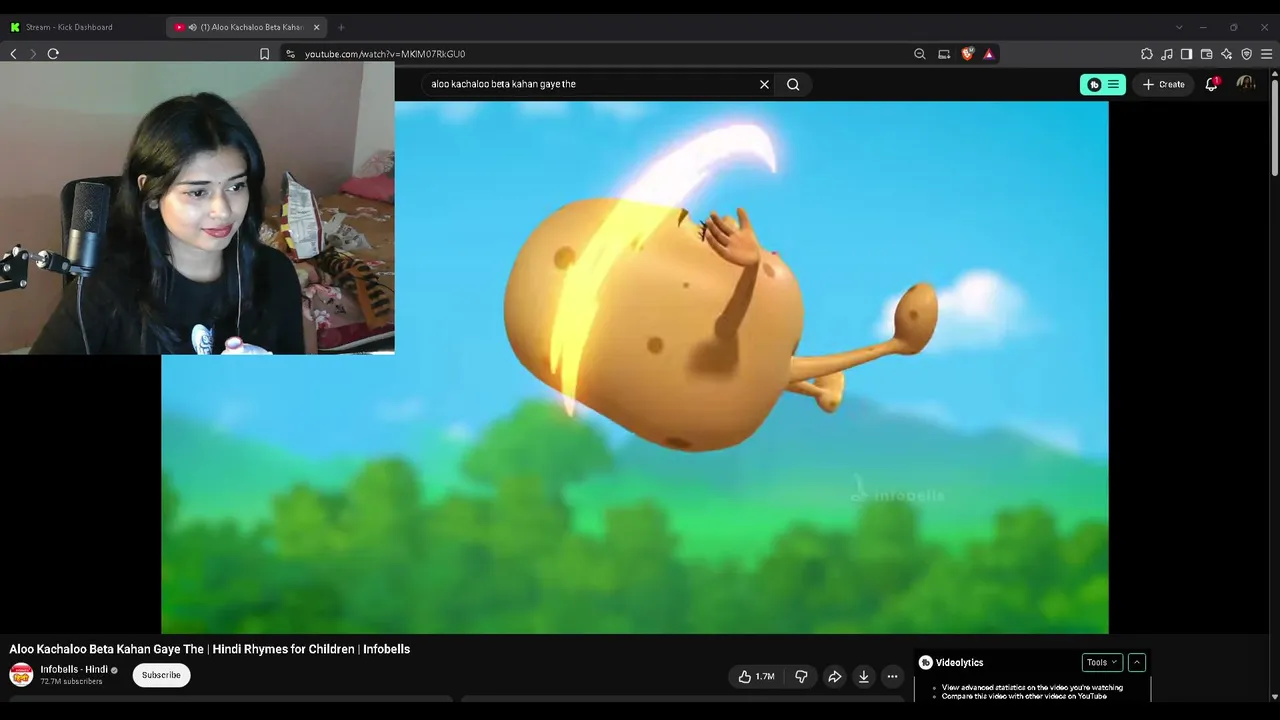Like the video
The width and height of the screenshot is (1280, 720).
coord(757,677)
